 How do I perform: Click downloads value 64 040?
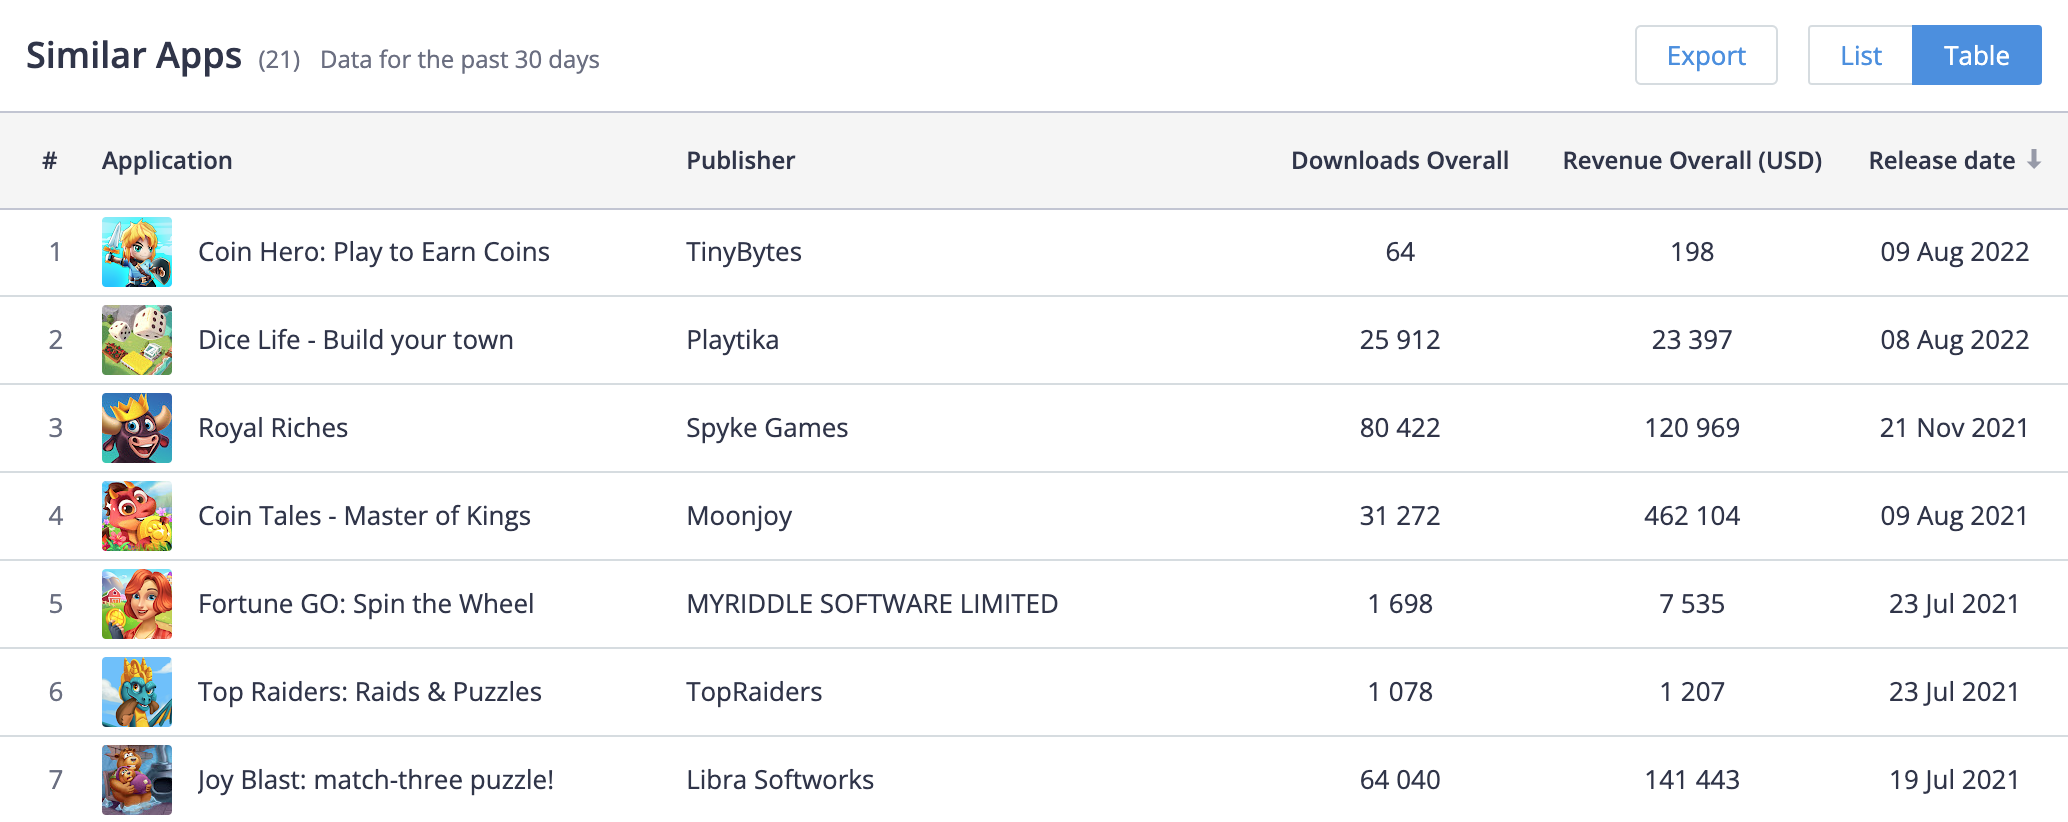pyautogui.click(x=1400, y=780)
